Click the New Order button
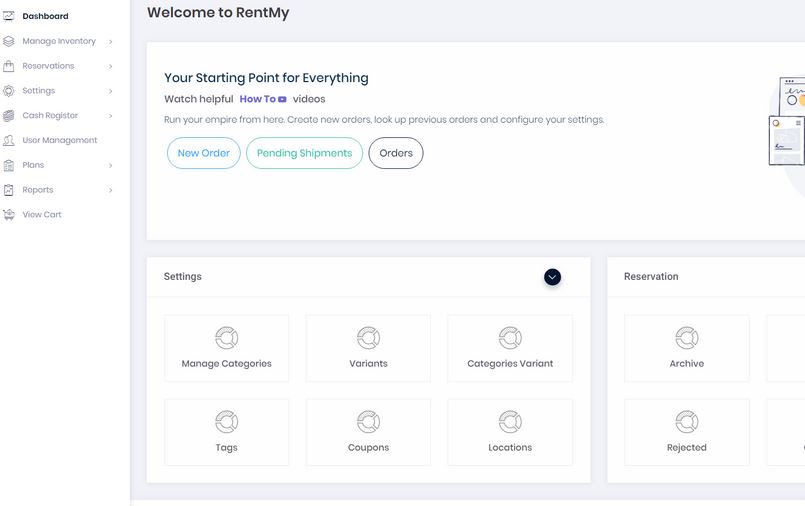 203,153
